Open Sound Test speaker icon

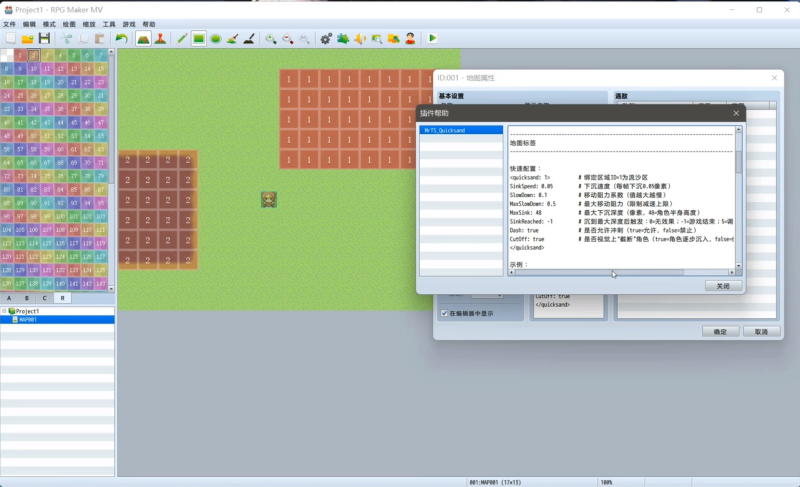point(360,38)
